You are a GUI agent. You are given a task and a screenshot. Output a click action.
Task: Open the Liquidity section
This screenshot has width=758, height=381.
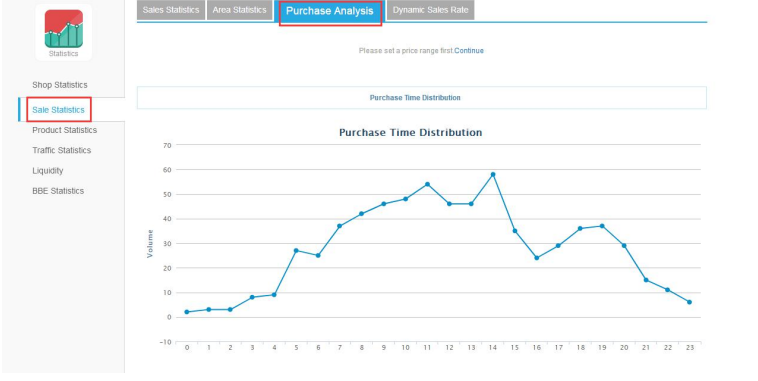(x=48, y=171)
